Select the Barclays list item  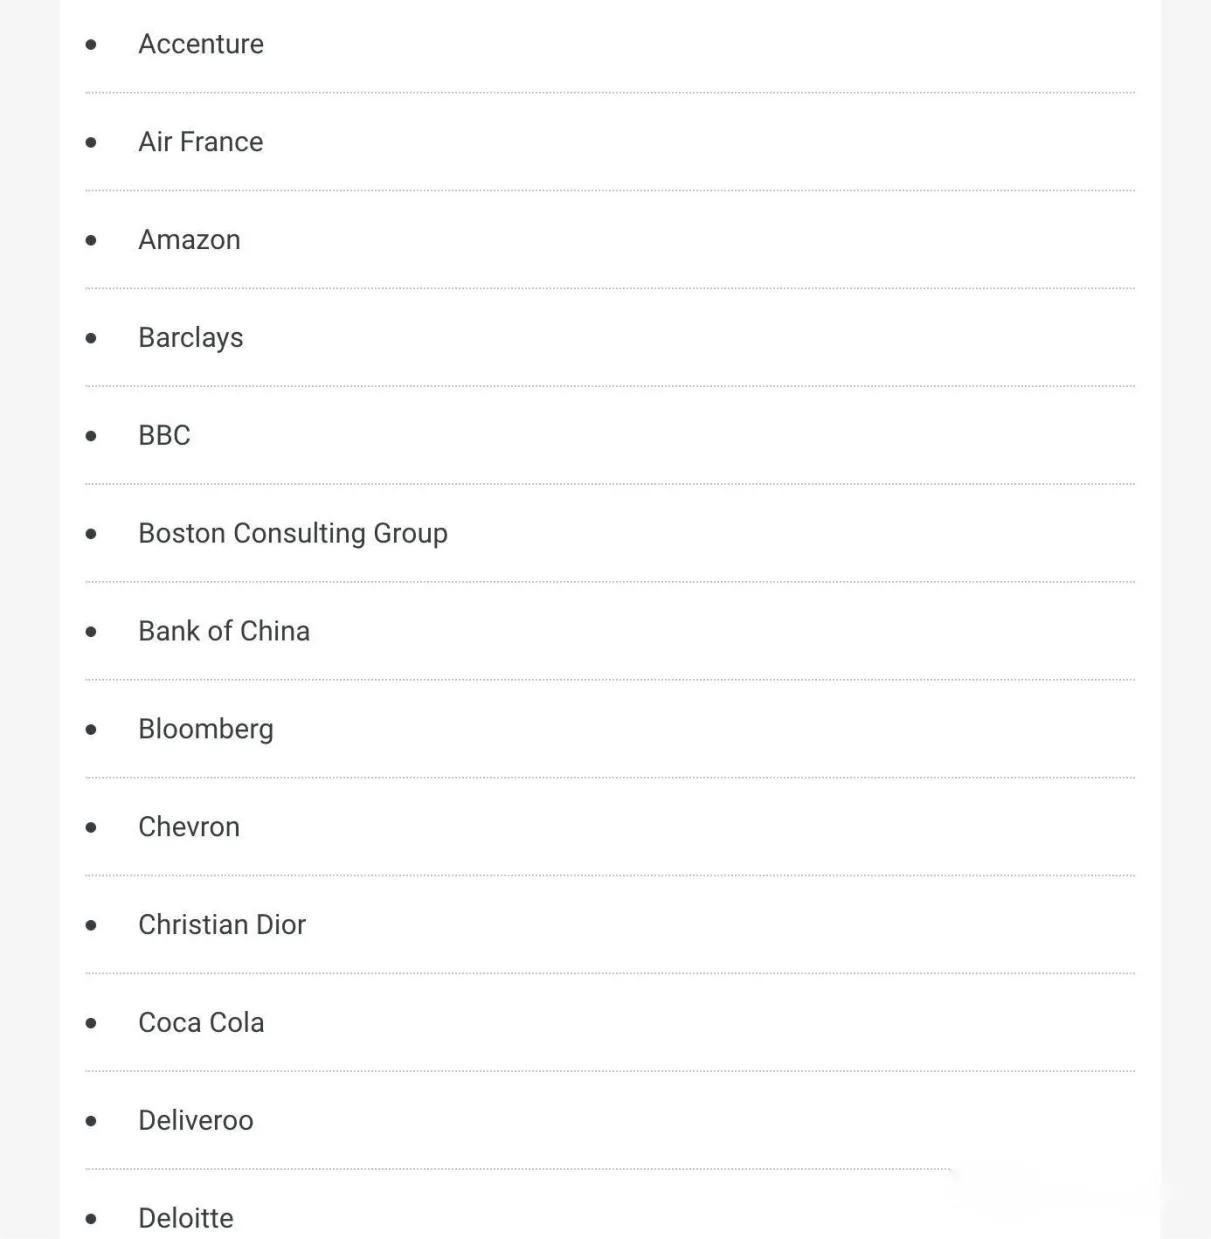(191, 338)
